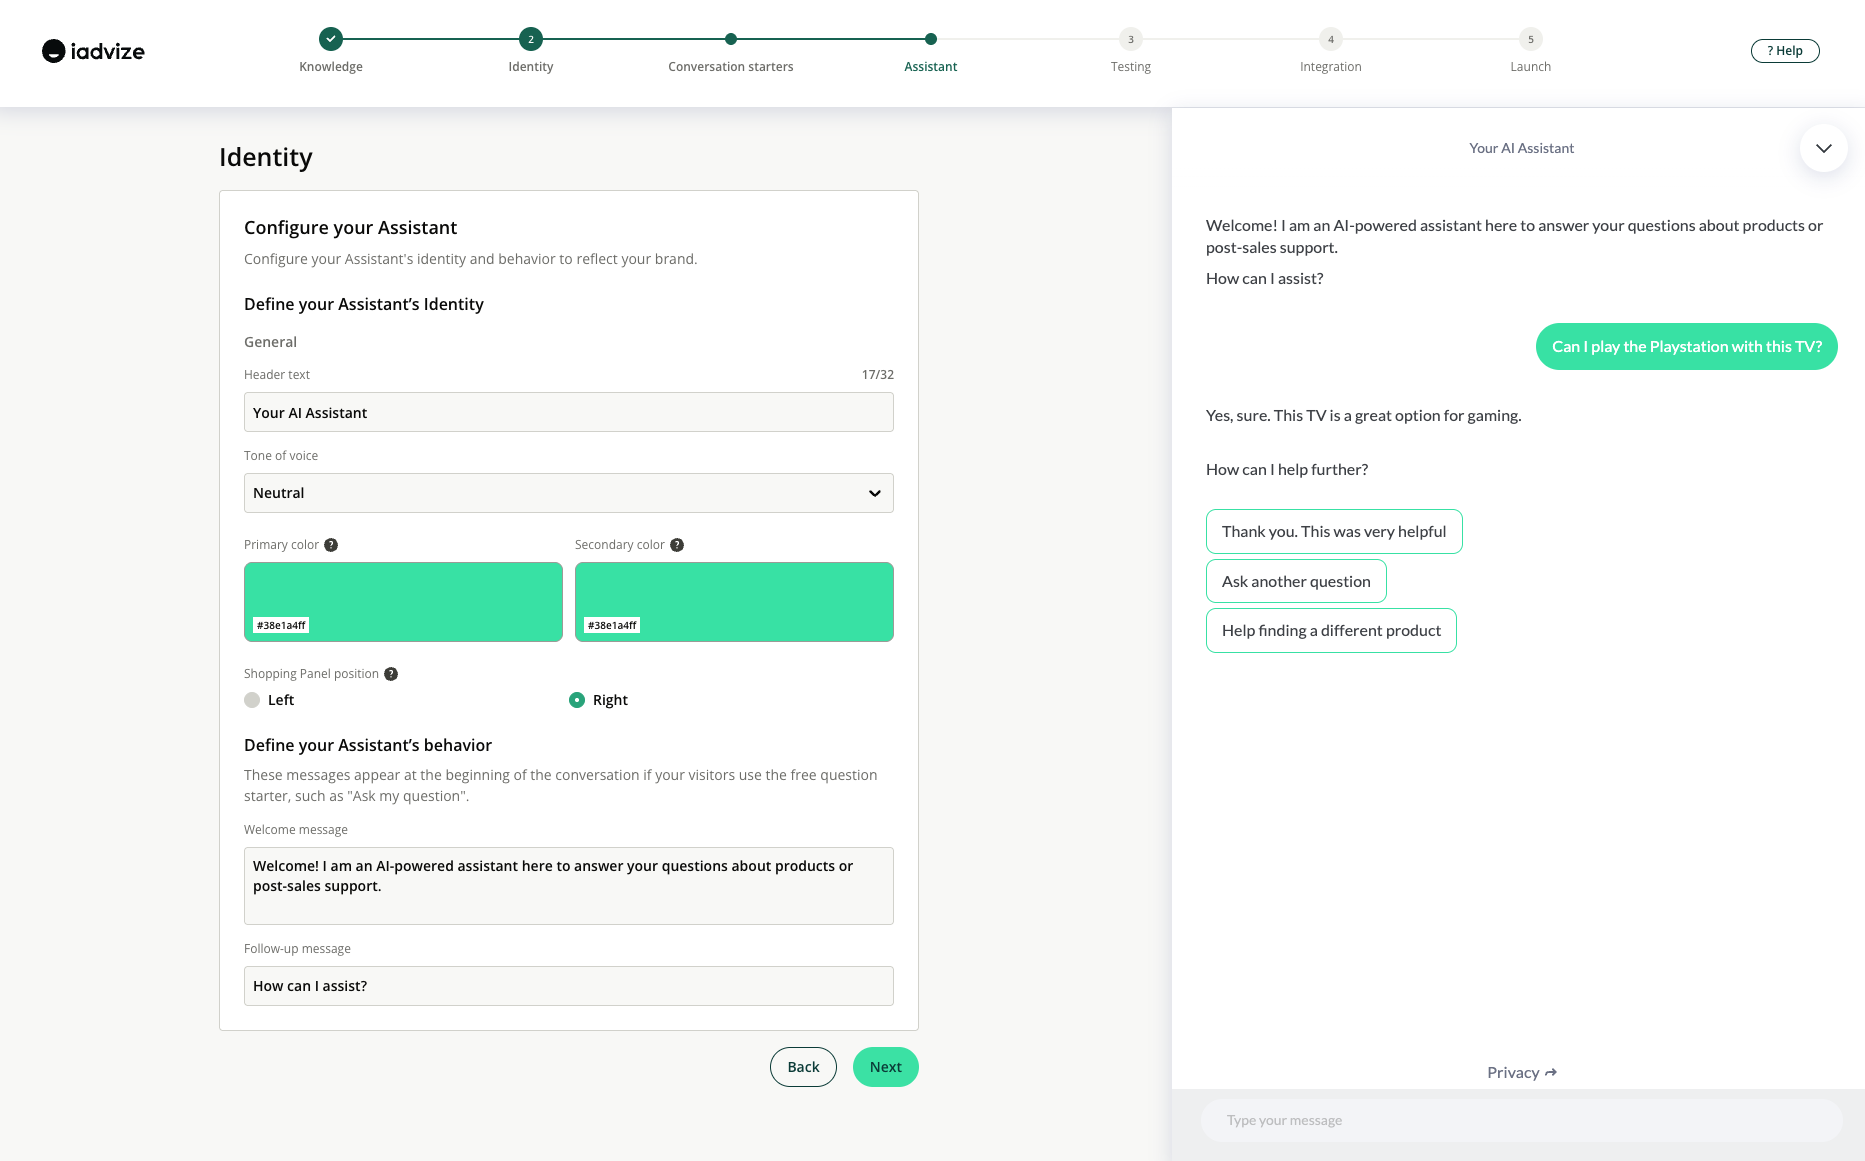Click step 4 Integration circle icon

pyautogui.click(x=1331, y=39)
